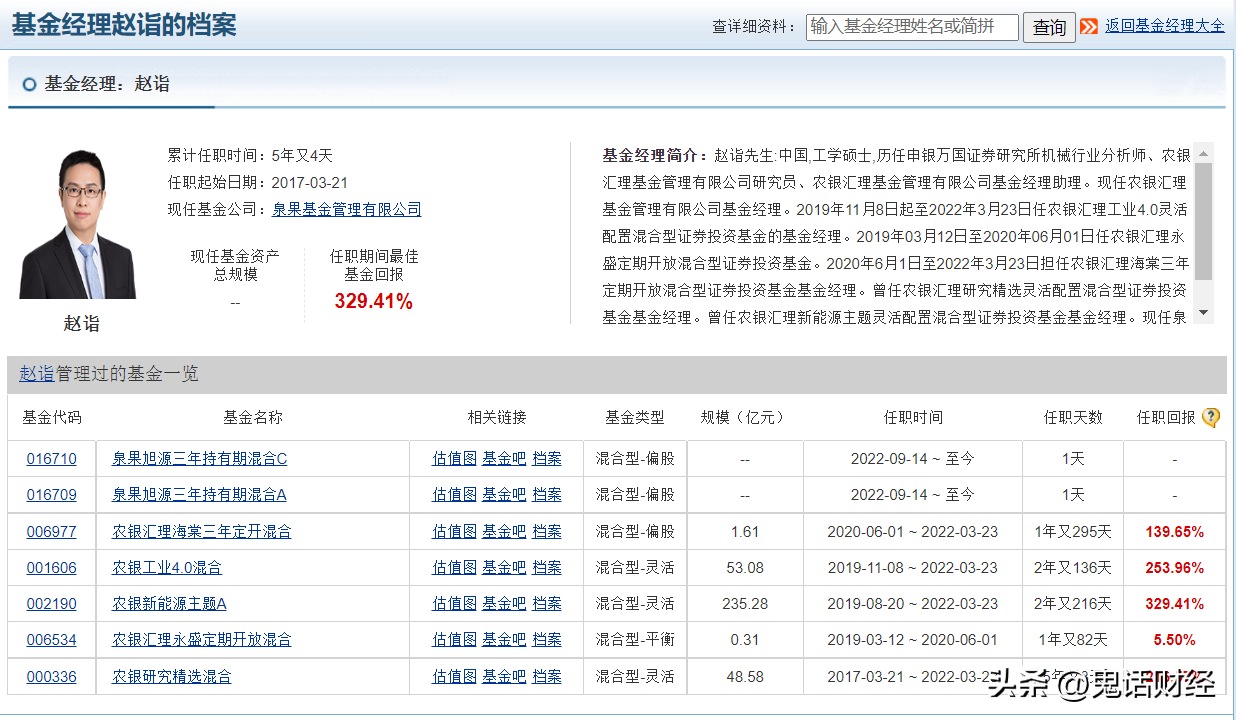Image resolution: width=1236 pixels, height=720 pixels.
Task: Click 2年又136天 tenure days cell
Action: click(x=1073, y=568)
